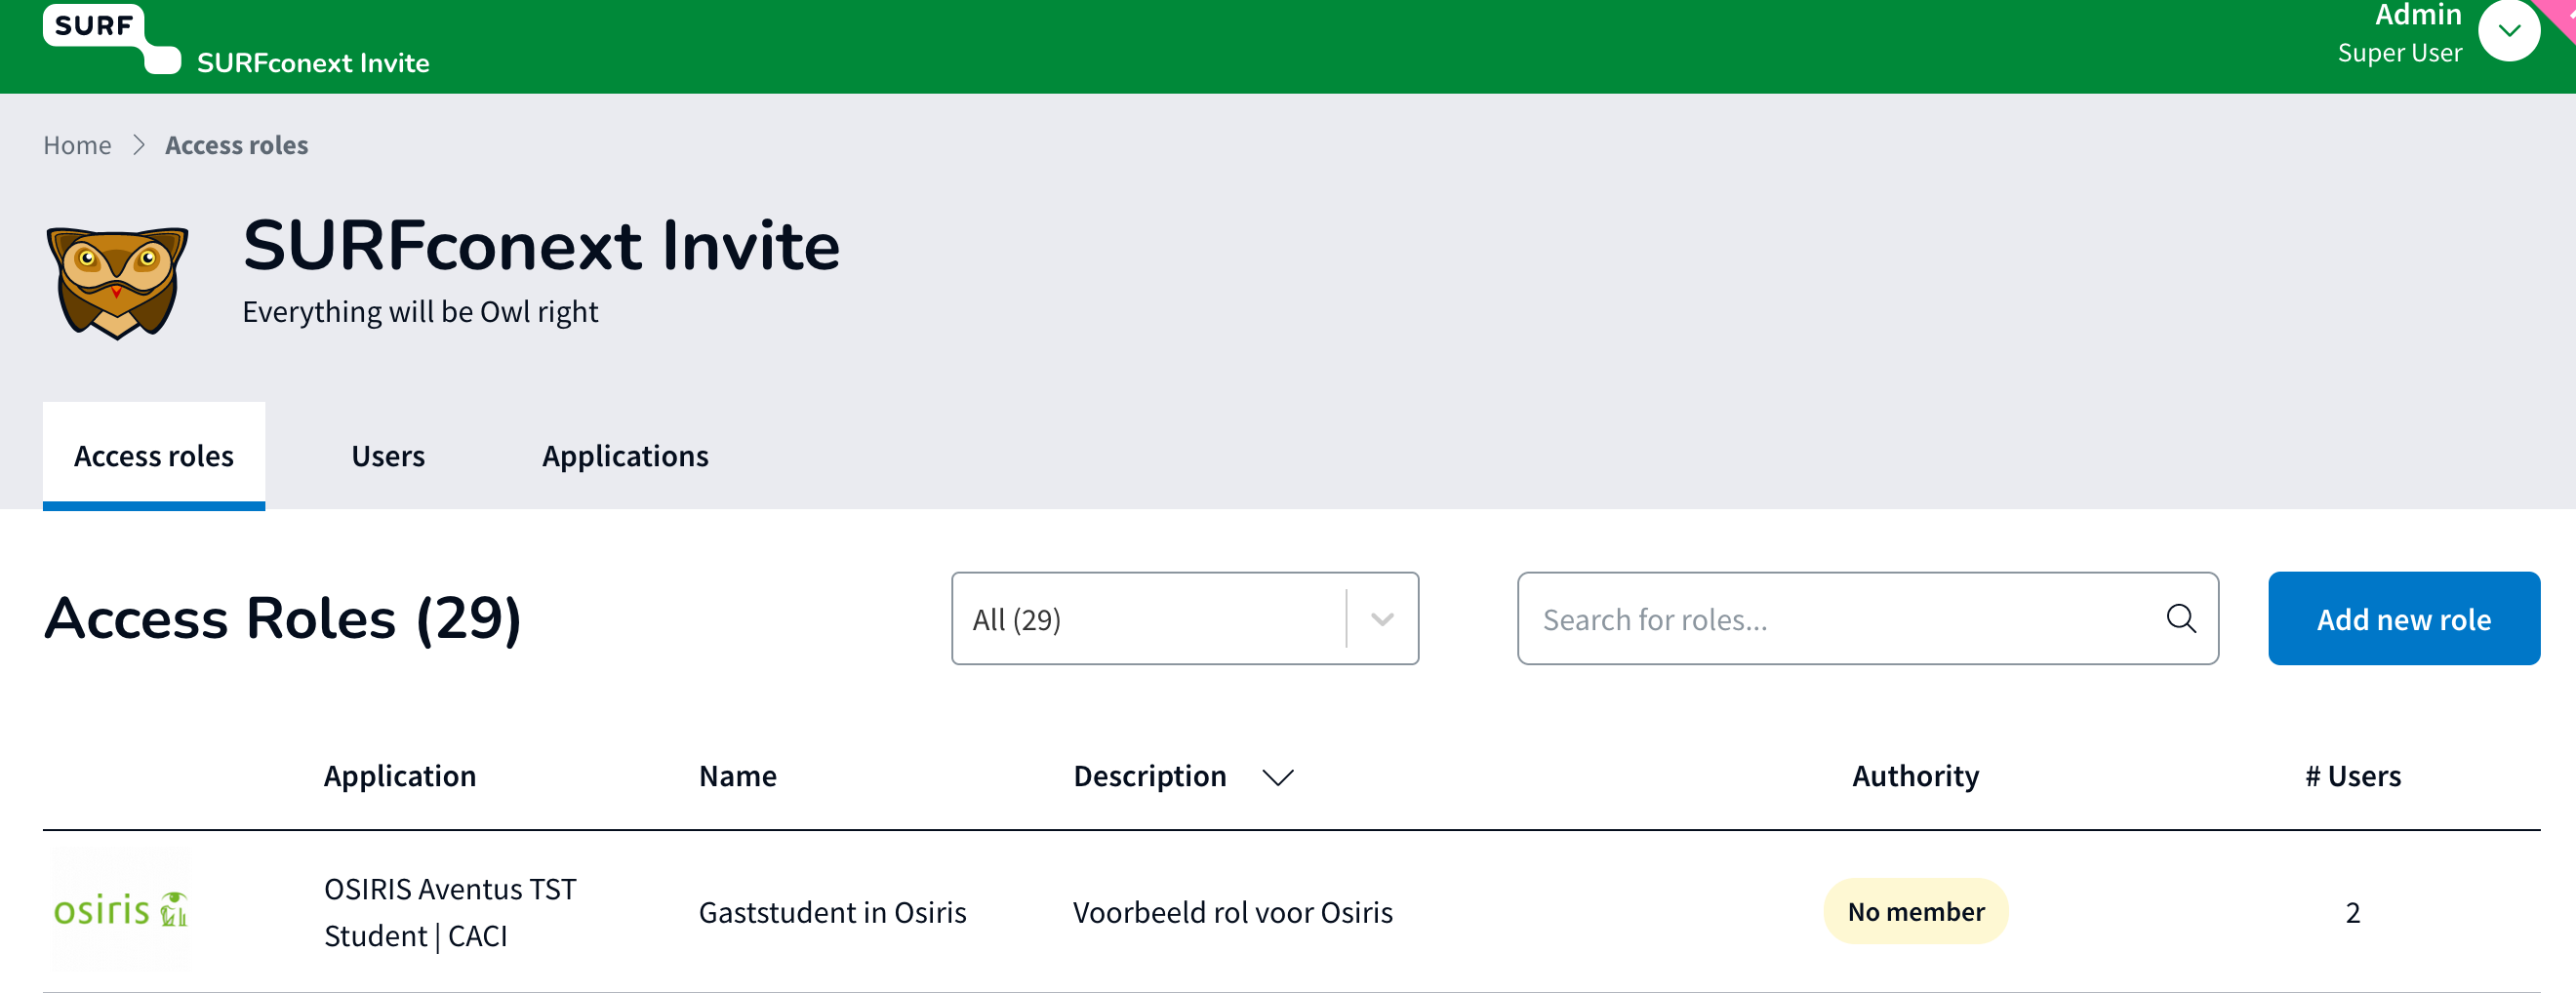Click Add new role button
This screenshot has width=2576, height=993.
[2404, 619]
